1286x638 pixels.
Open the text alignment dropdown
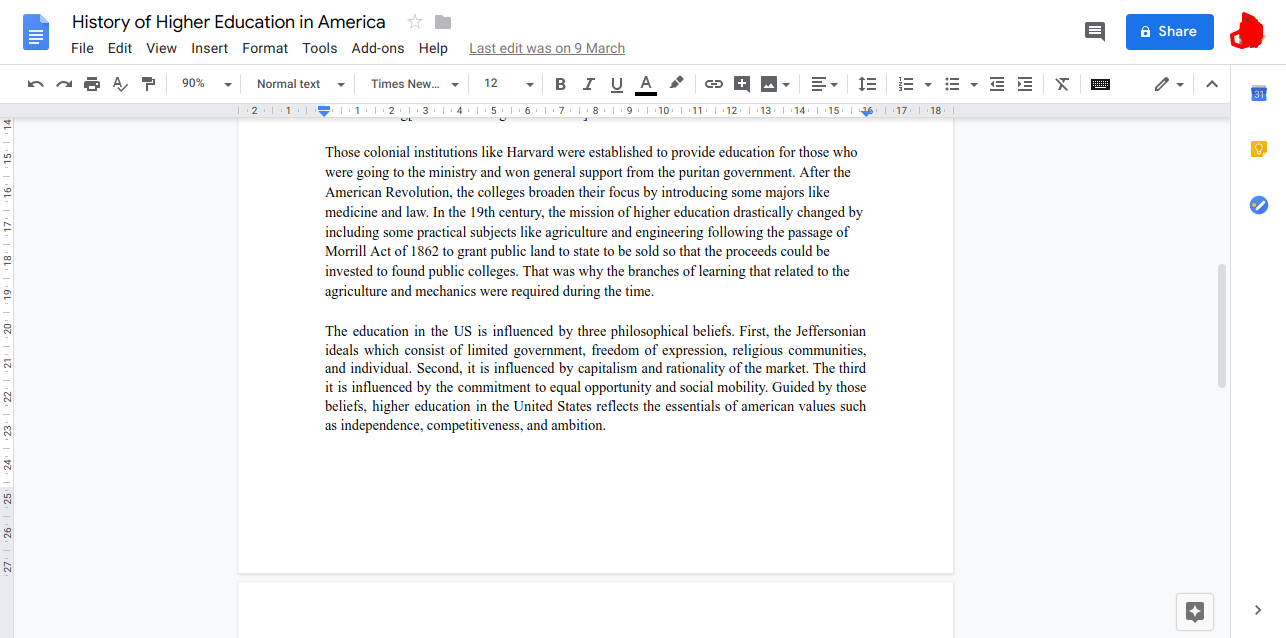point(824,84)
